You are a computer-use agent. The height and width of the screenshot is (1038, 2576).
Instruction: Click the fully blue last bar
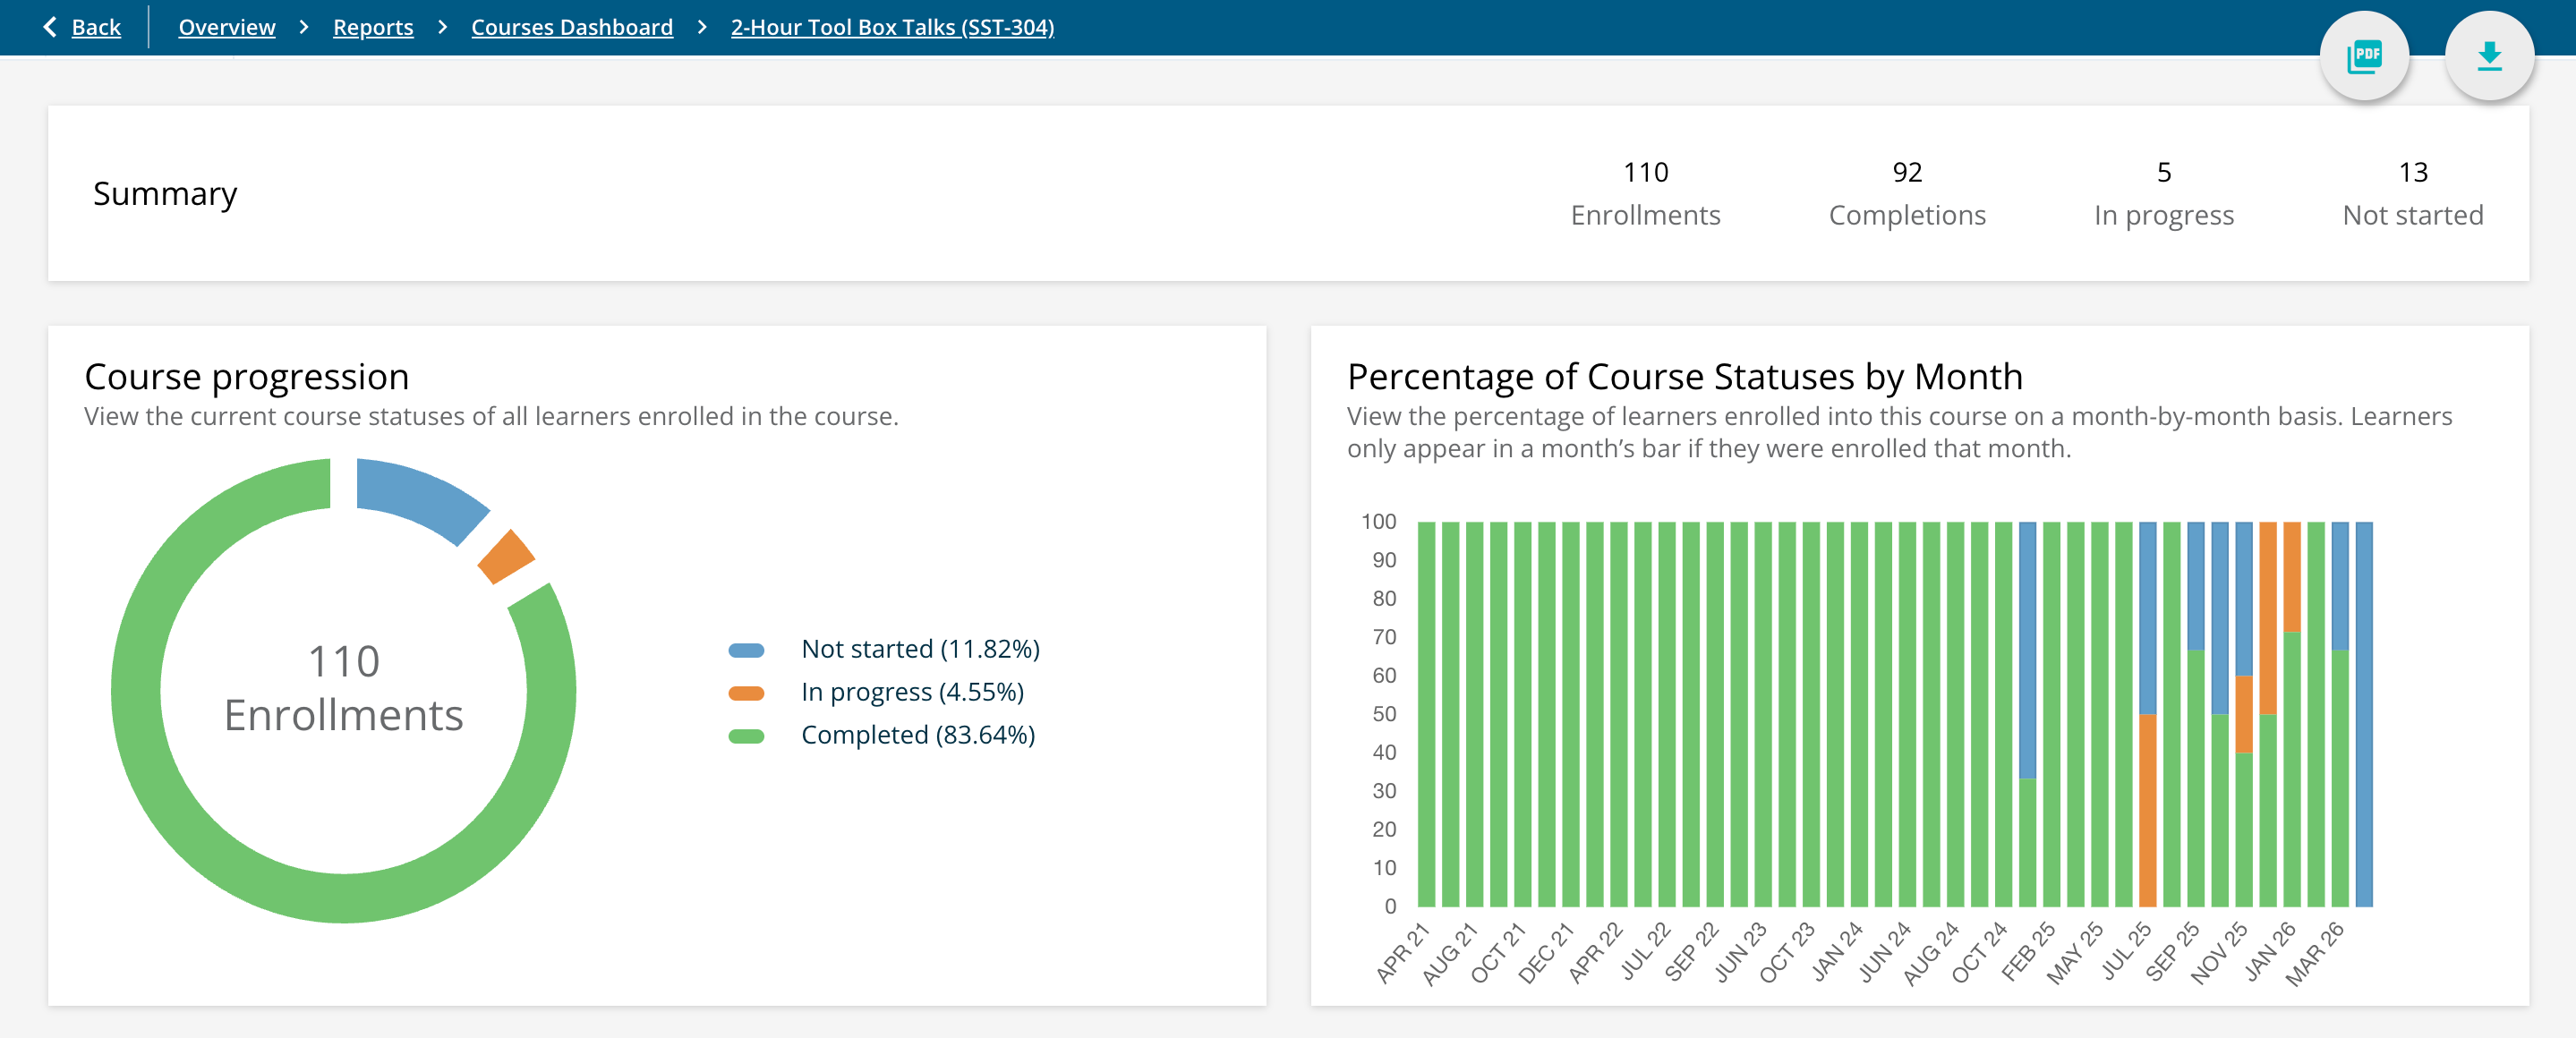click(2363, 714)
